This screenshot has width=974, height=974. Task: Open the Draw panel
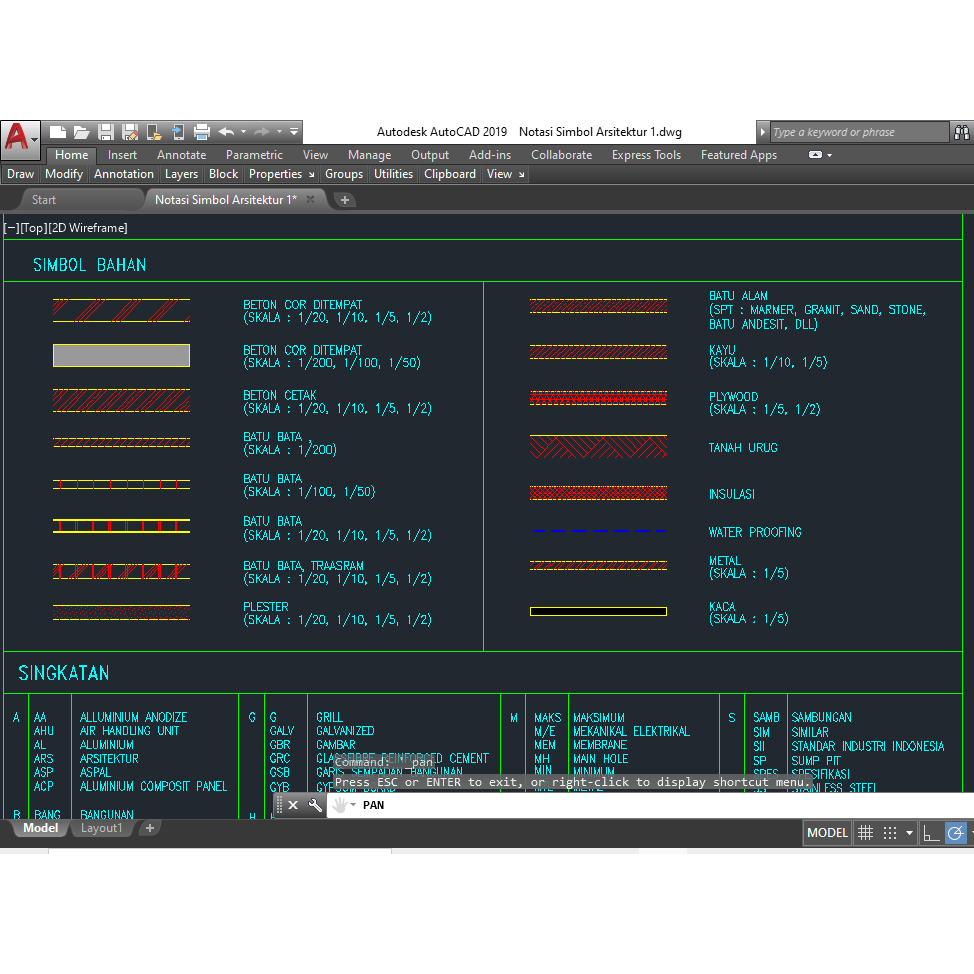point(20,174)
